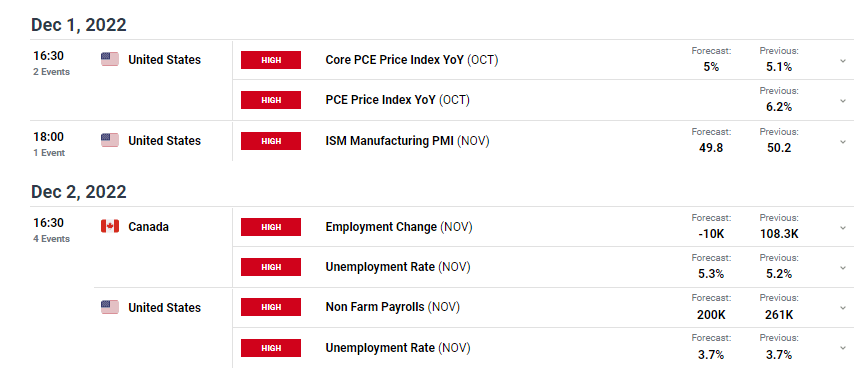Image resolution: width=854 pixels, height=382 pixels.
Task: Click the HIGH badge for Non Farm Payrolls
Action: pos(271,307)
